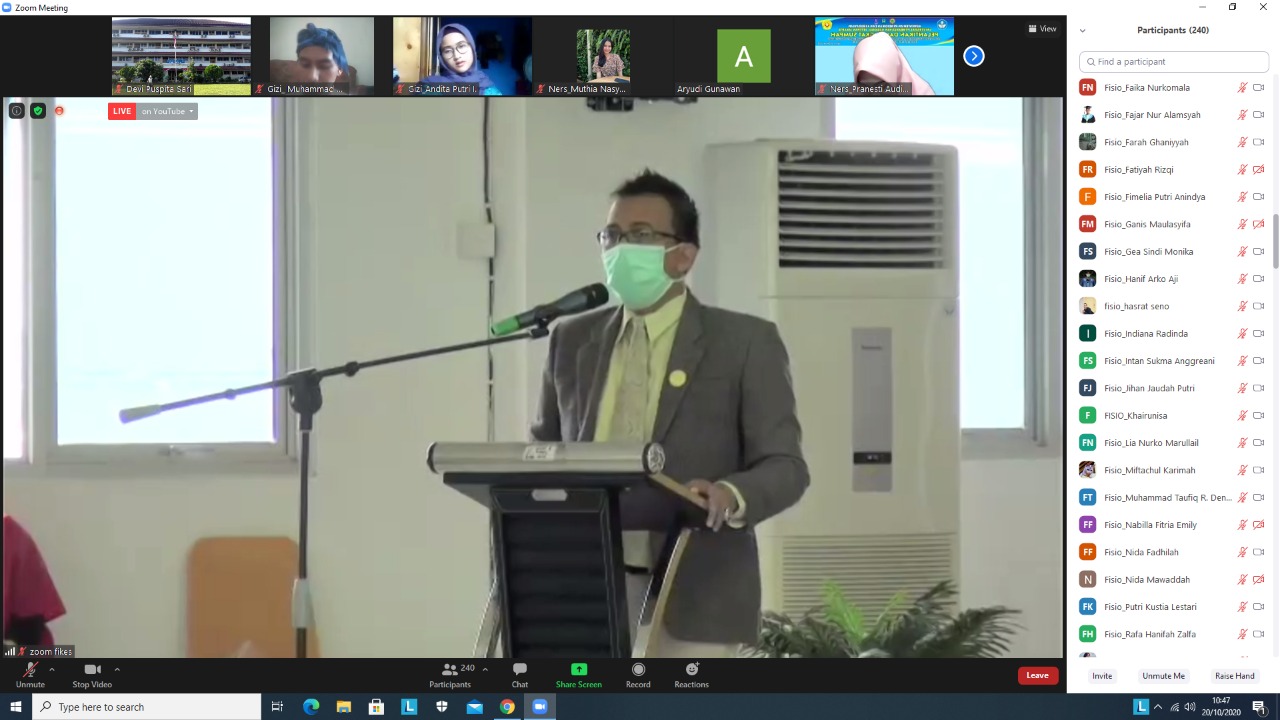
Task: Click the red Leave button
Action: point(1037,675)
